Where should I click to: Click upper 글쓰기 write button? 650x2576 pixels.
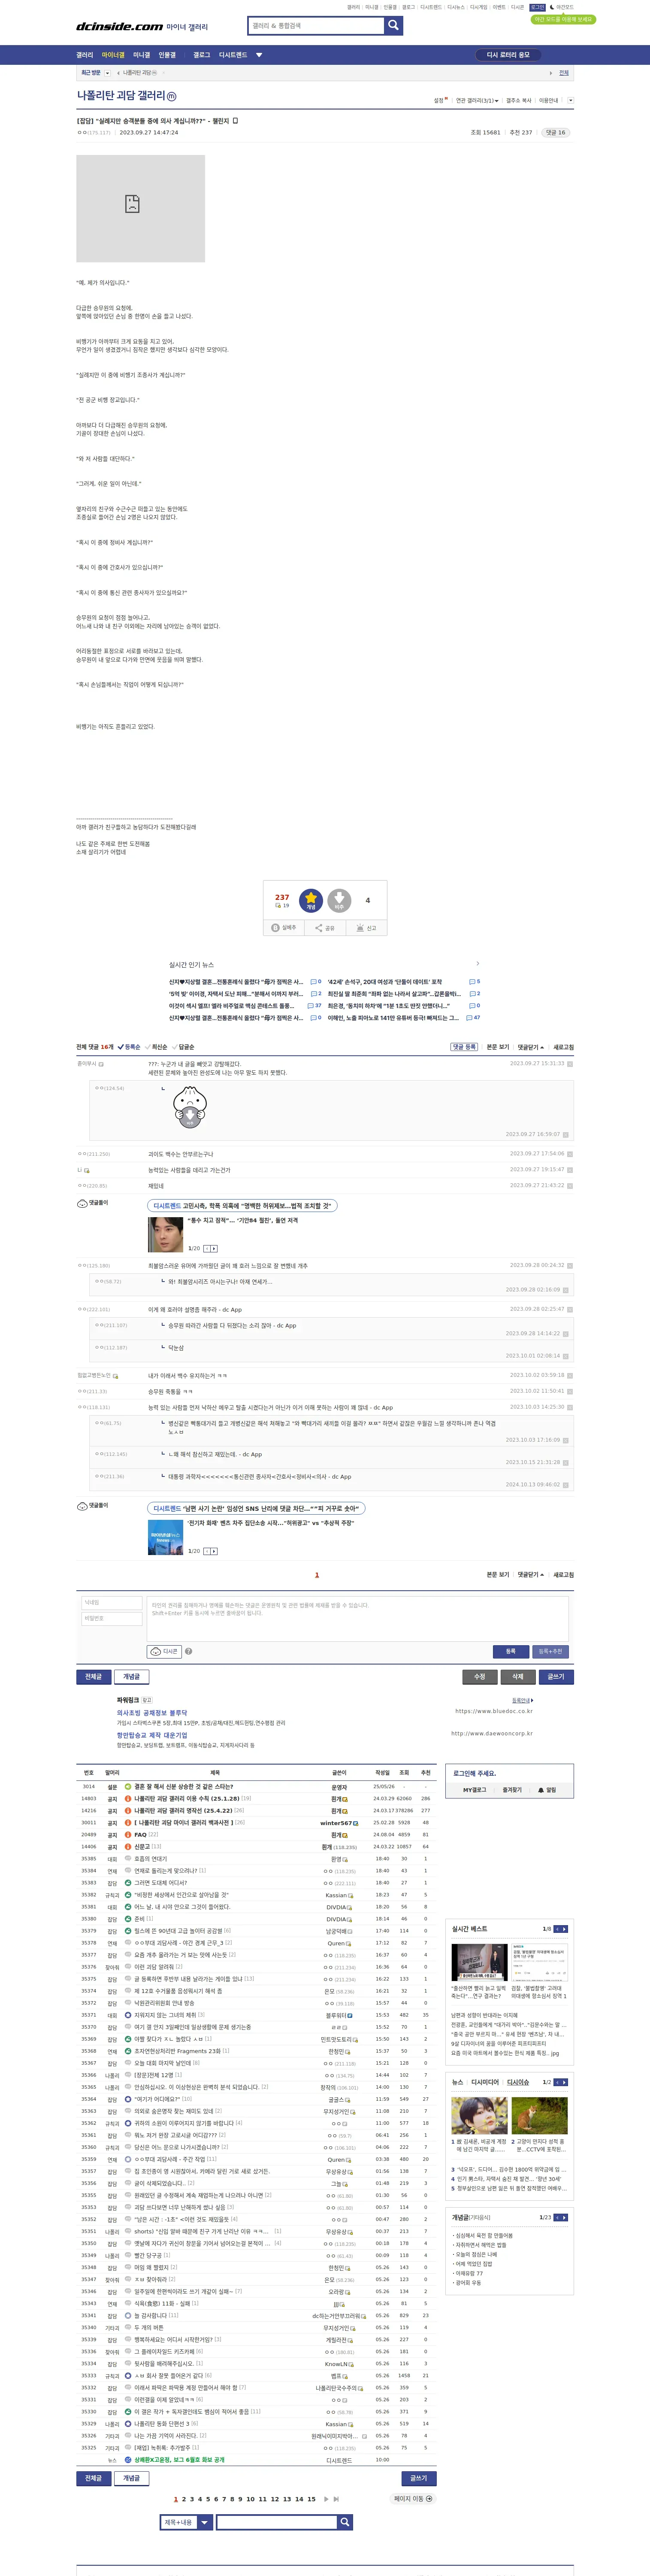click(x=556, y=1677)
